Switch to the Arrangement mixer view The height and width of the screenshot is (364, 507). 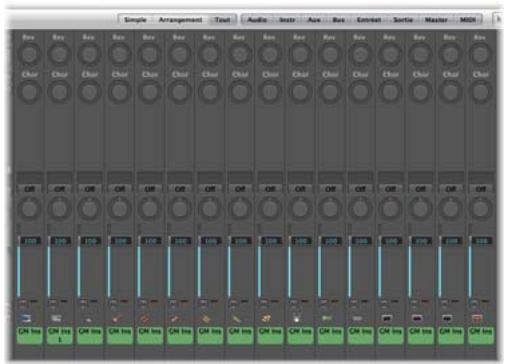pyautogui.click(x=180, y=20)
